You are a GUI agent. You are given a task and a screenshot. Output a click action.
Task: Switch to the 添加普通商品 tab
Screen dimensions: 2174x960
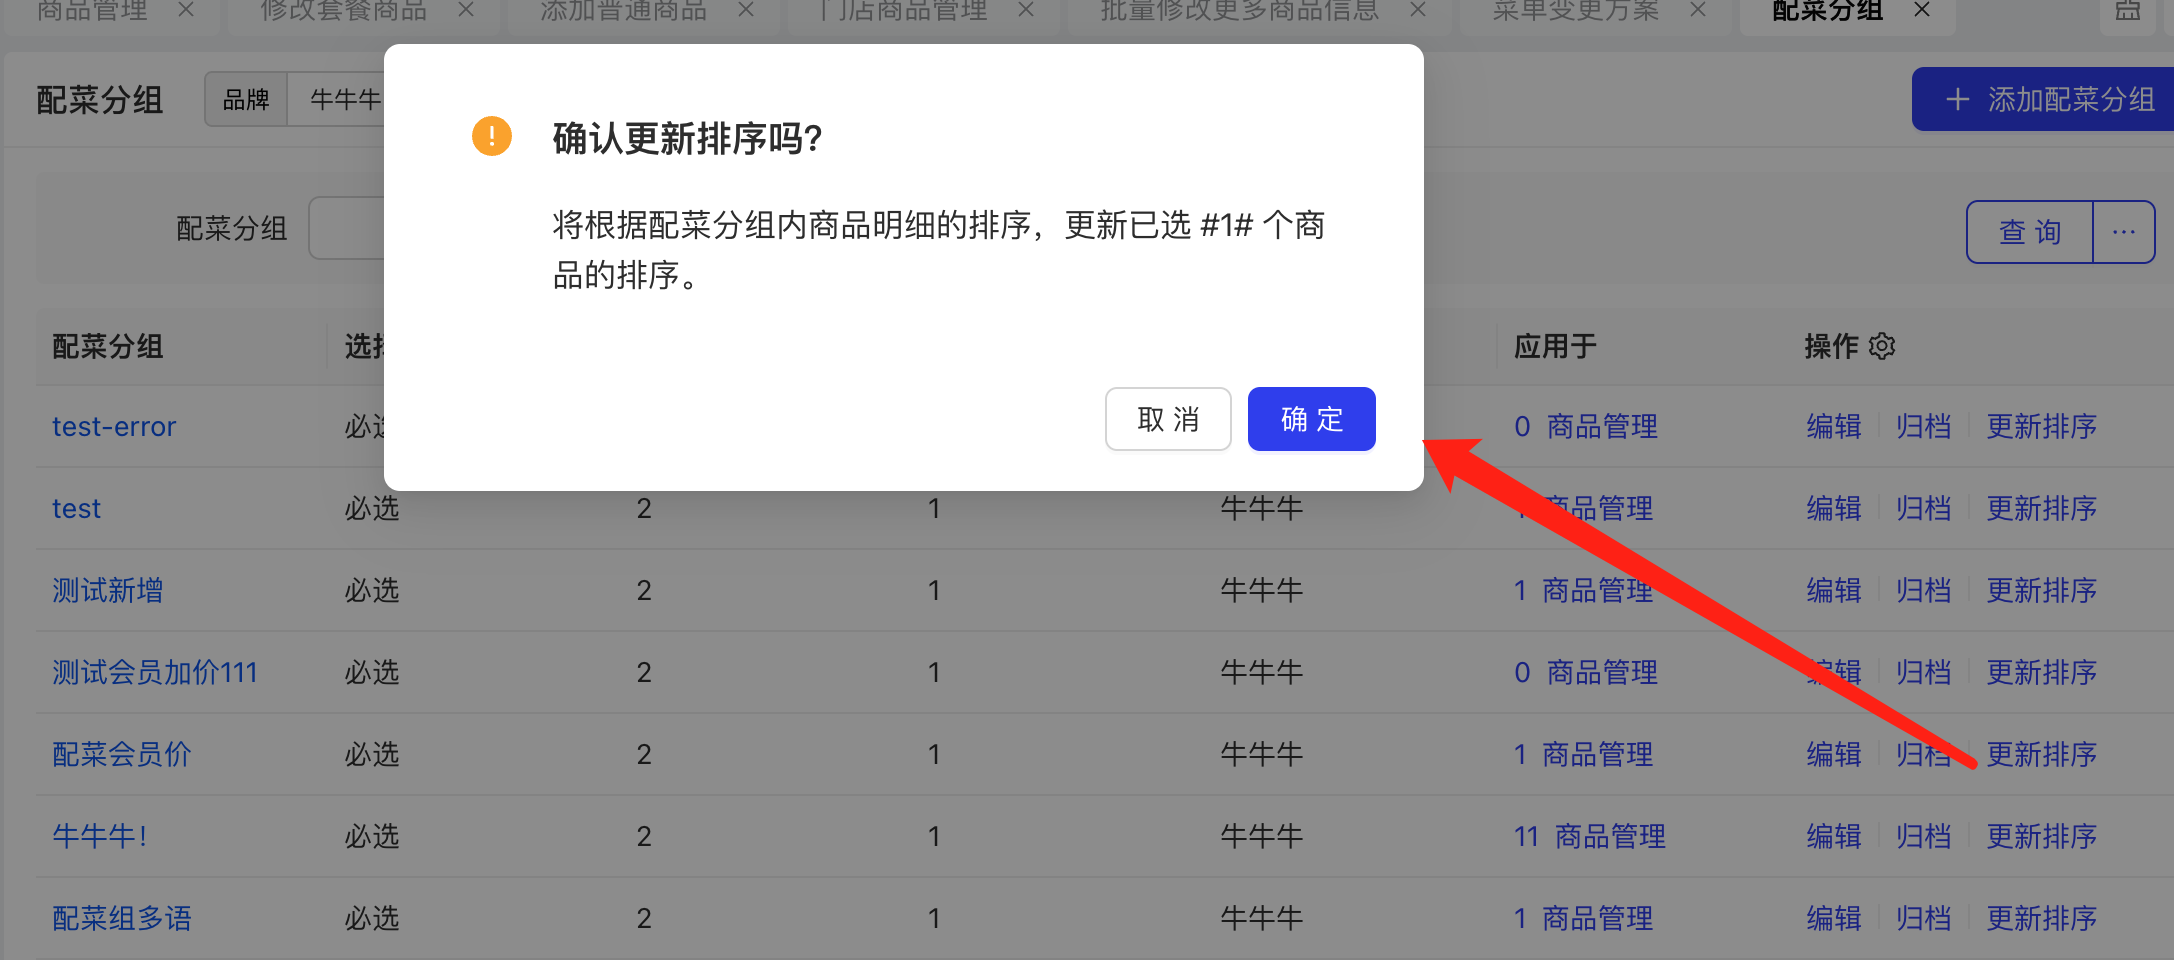click(x=623, y=10)
